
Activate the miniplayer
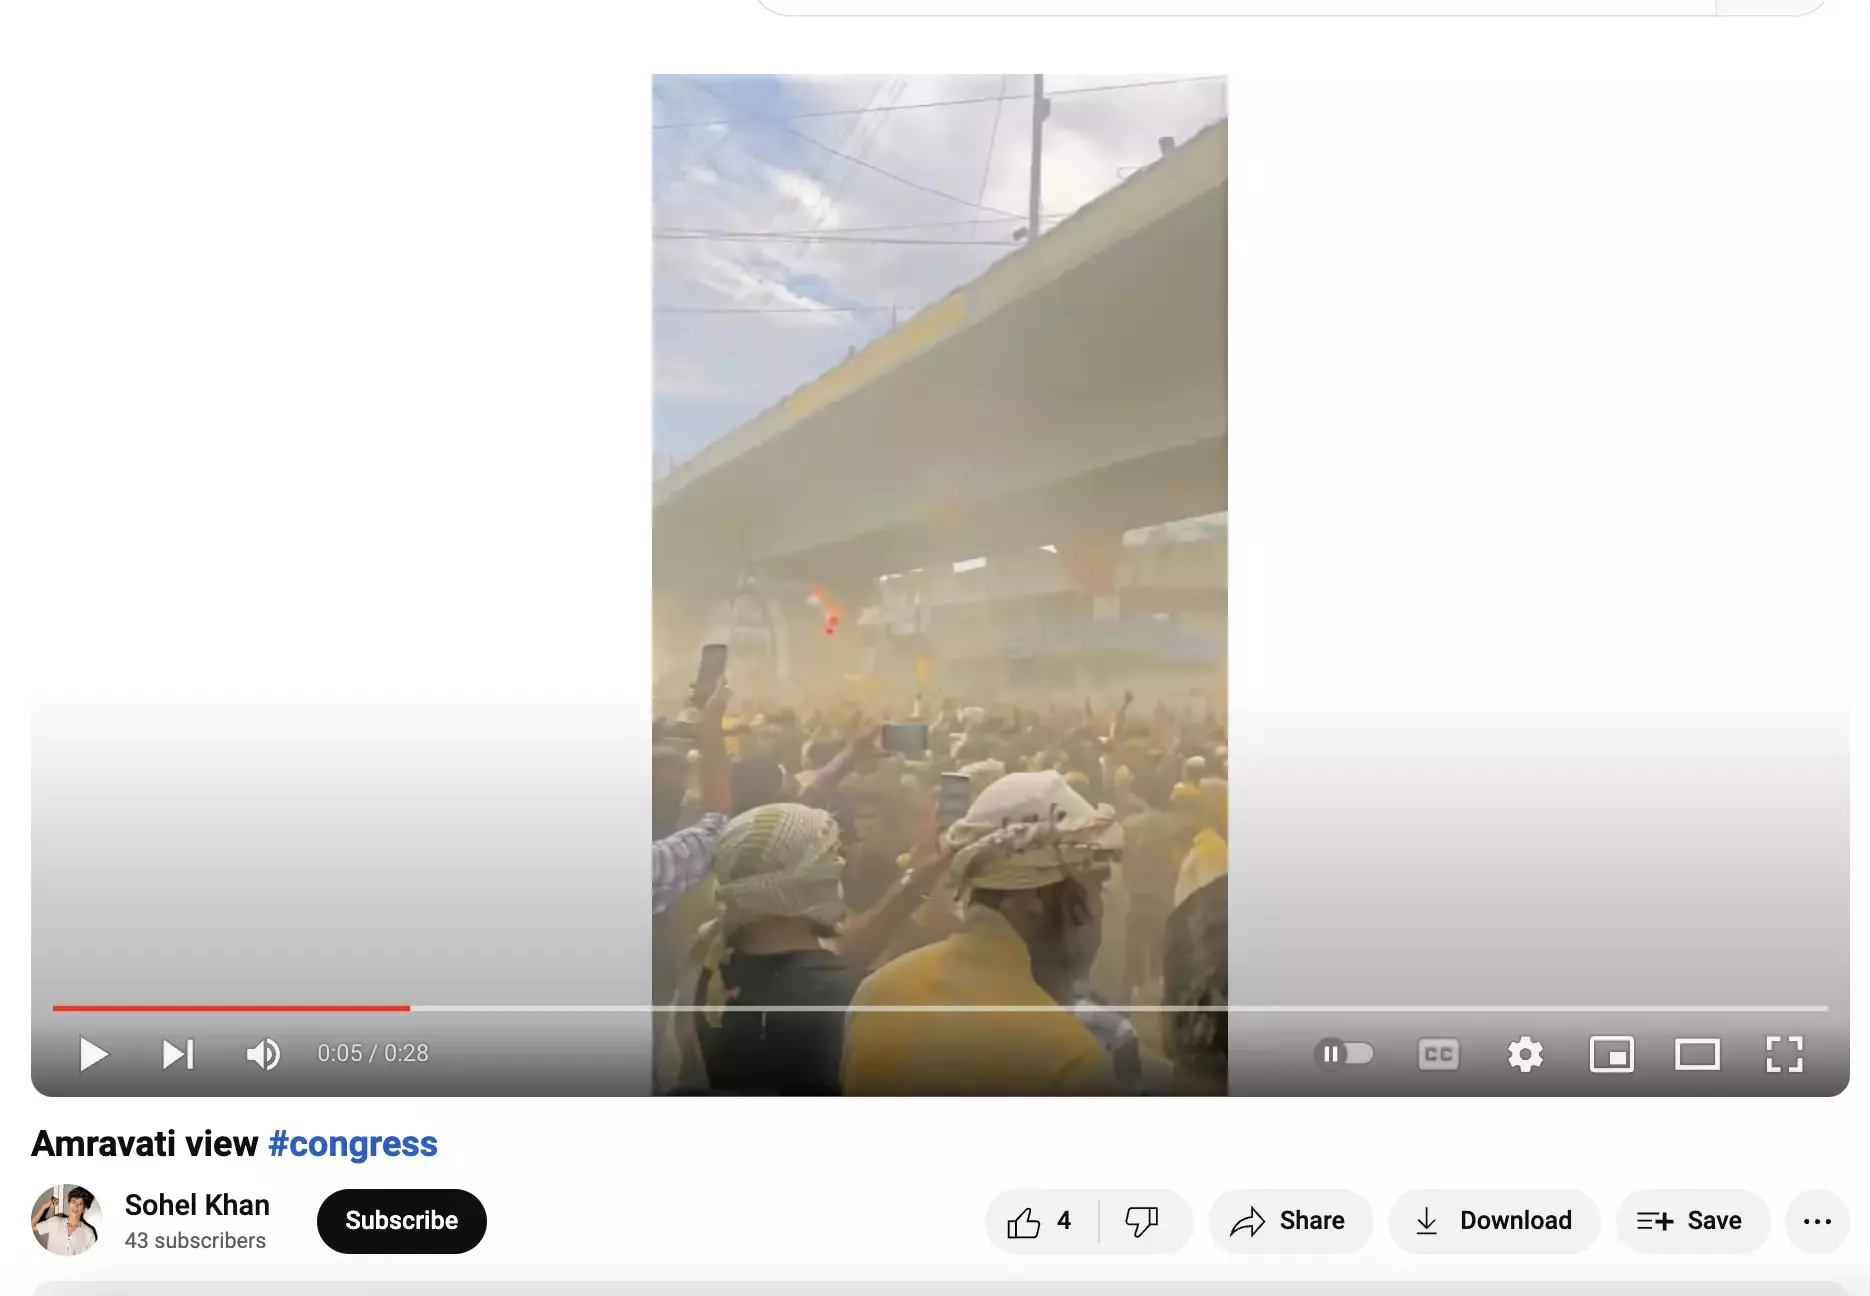1611,1054
